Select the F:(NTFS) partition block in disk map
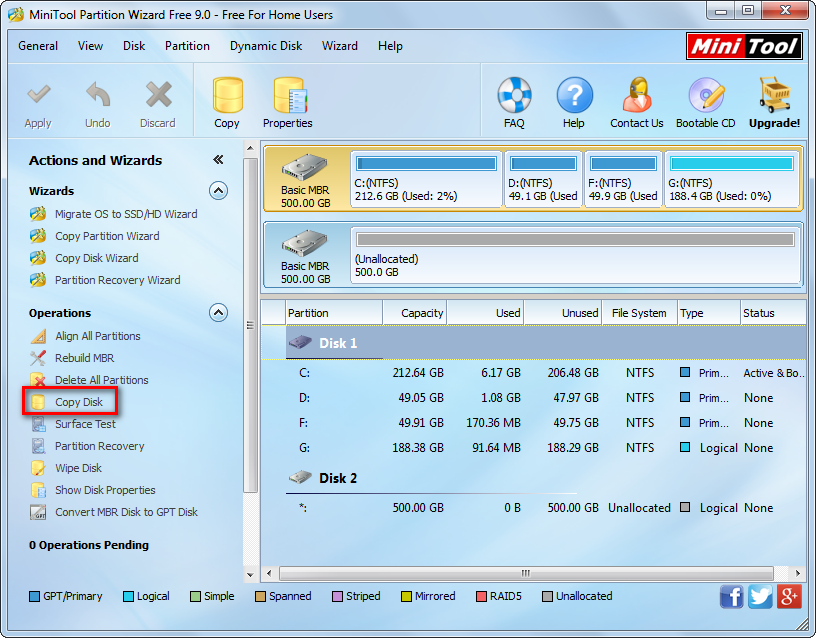The image size is (816, 638). pyautogui.click(x=623, y=179)
